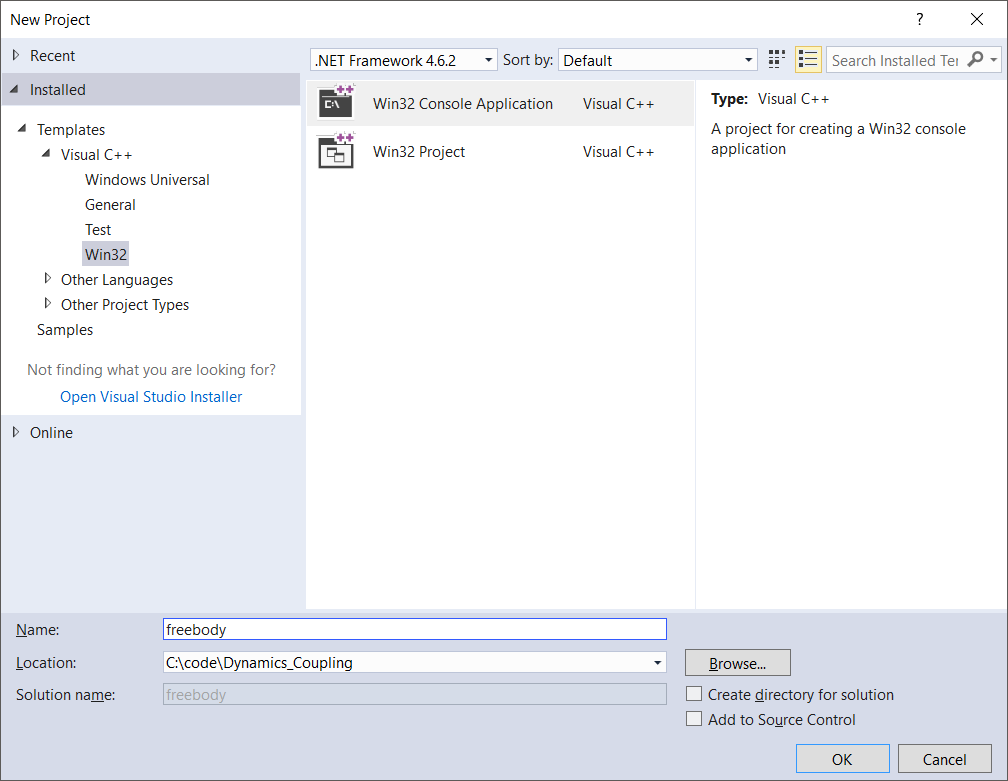This screenshot has width=1008, height=781.
Task: Select the Test template category
Action: click(98, 230)
